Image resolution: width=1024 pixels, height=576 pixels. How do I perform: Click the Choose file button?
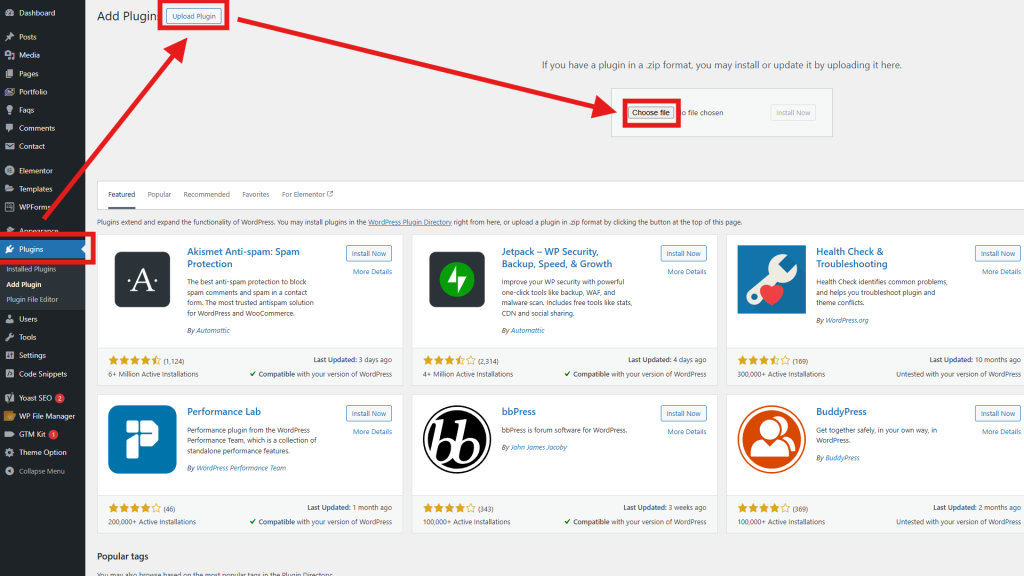(650, 112)
